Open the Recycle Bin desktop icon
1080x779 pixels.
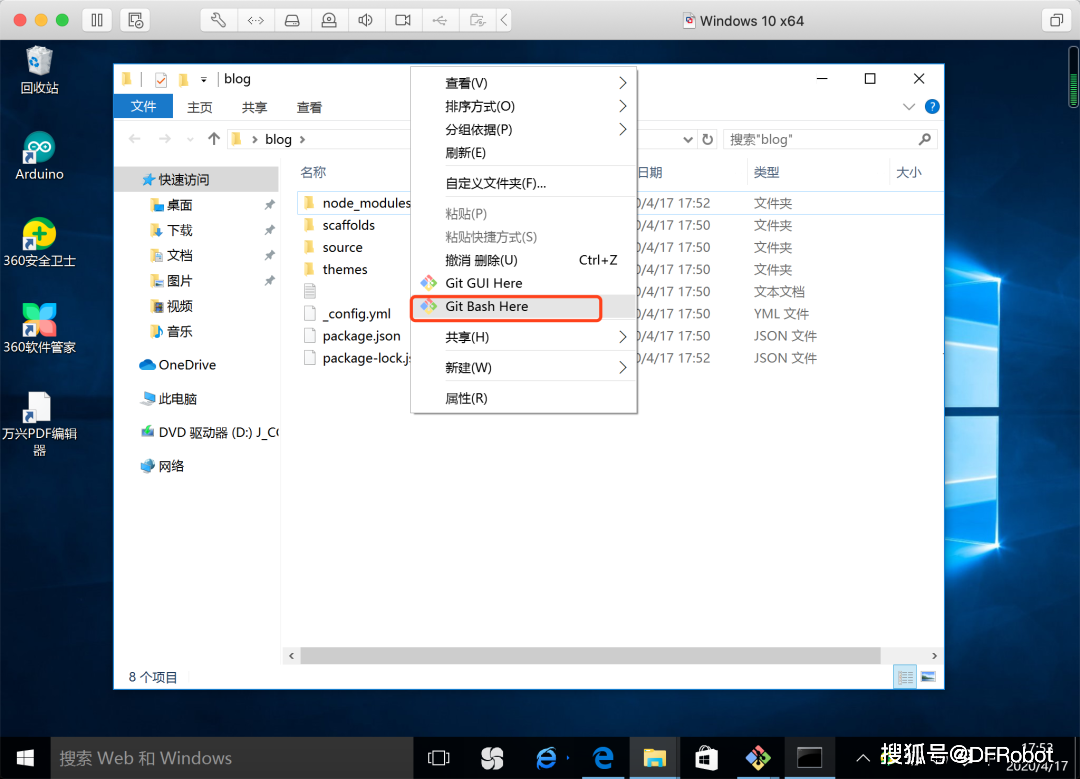39,70
